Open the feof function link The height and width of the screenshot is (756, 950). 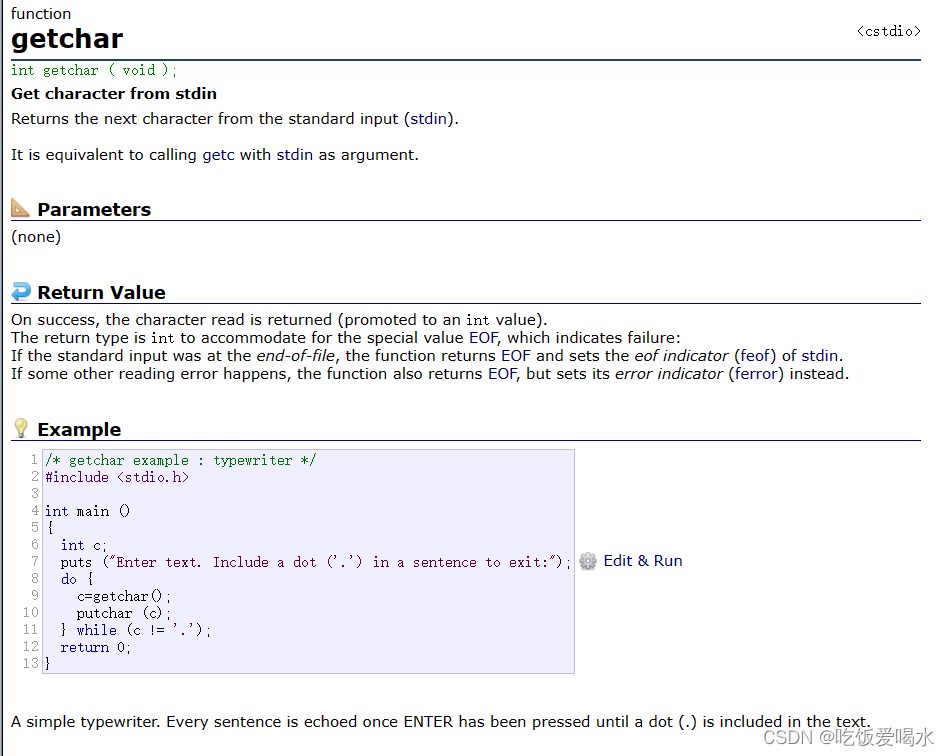click(x=755, y=356)
